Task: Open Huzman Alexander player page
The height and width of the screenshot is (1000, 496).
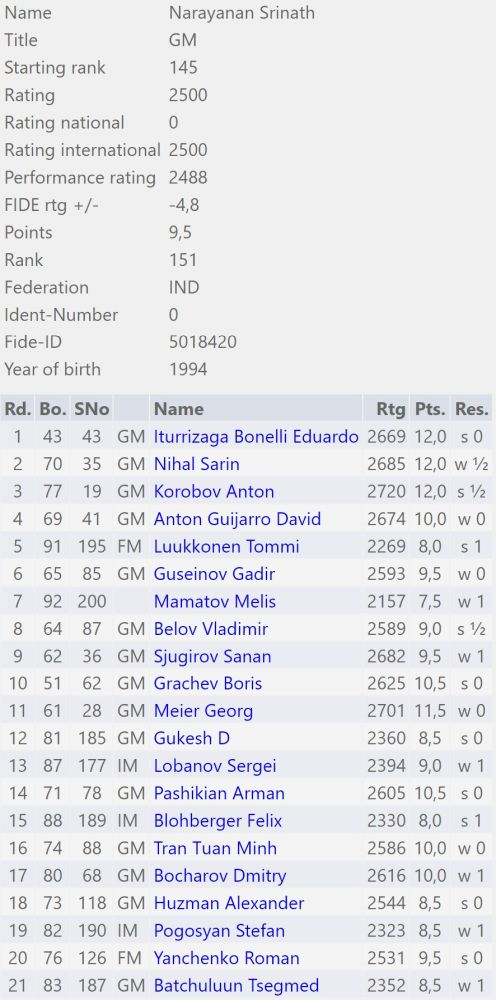Action: coord(229,903)
